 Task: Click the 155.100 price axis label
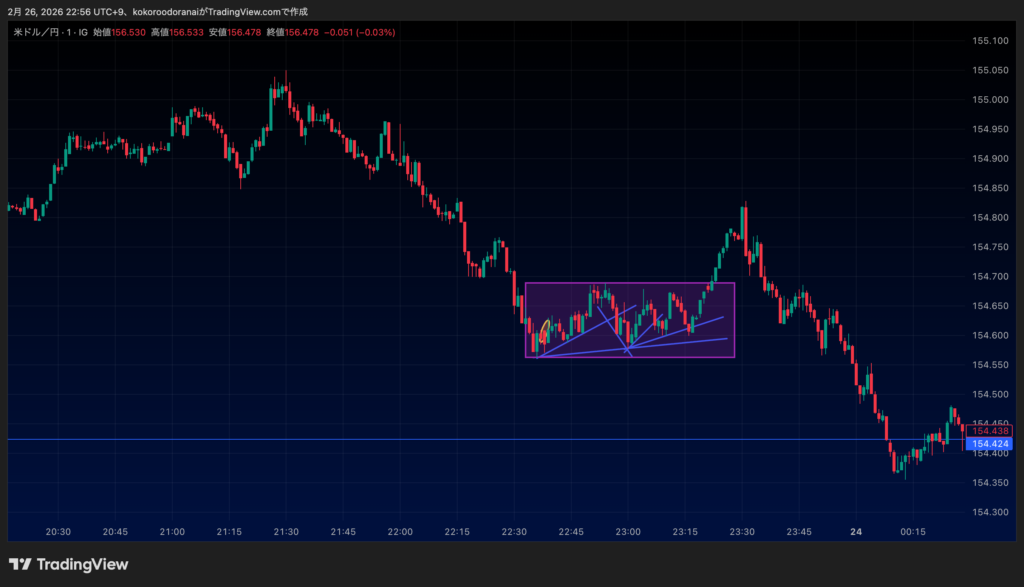989,41
